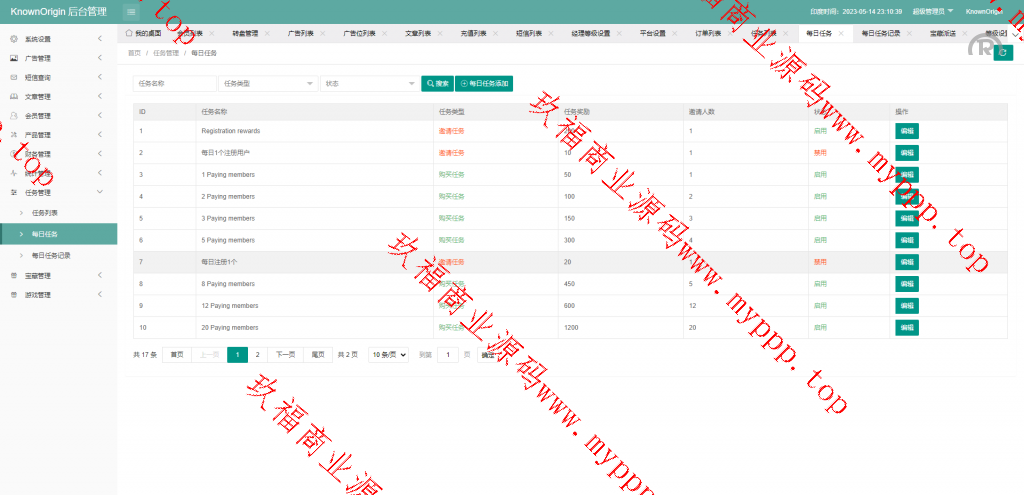The width and height of the screenshot is (1024, 495).
Task: Click the green refresh icon button
Action: (x=1003, y=52)
